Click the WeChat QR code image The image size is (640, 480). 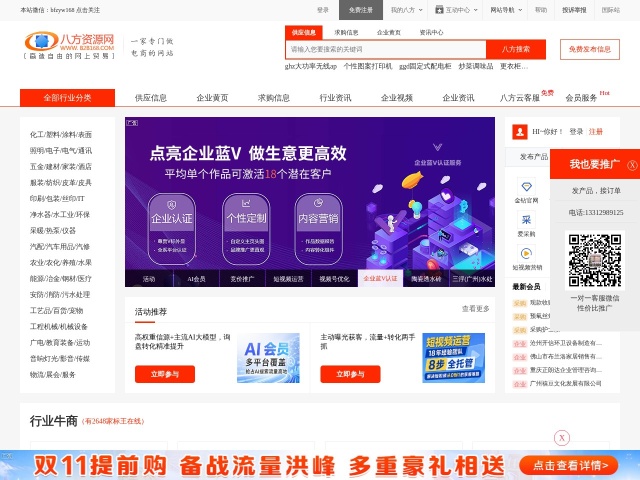tap(595, 260)
